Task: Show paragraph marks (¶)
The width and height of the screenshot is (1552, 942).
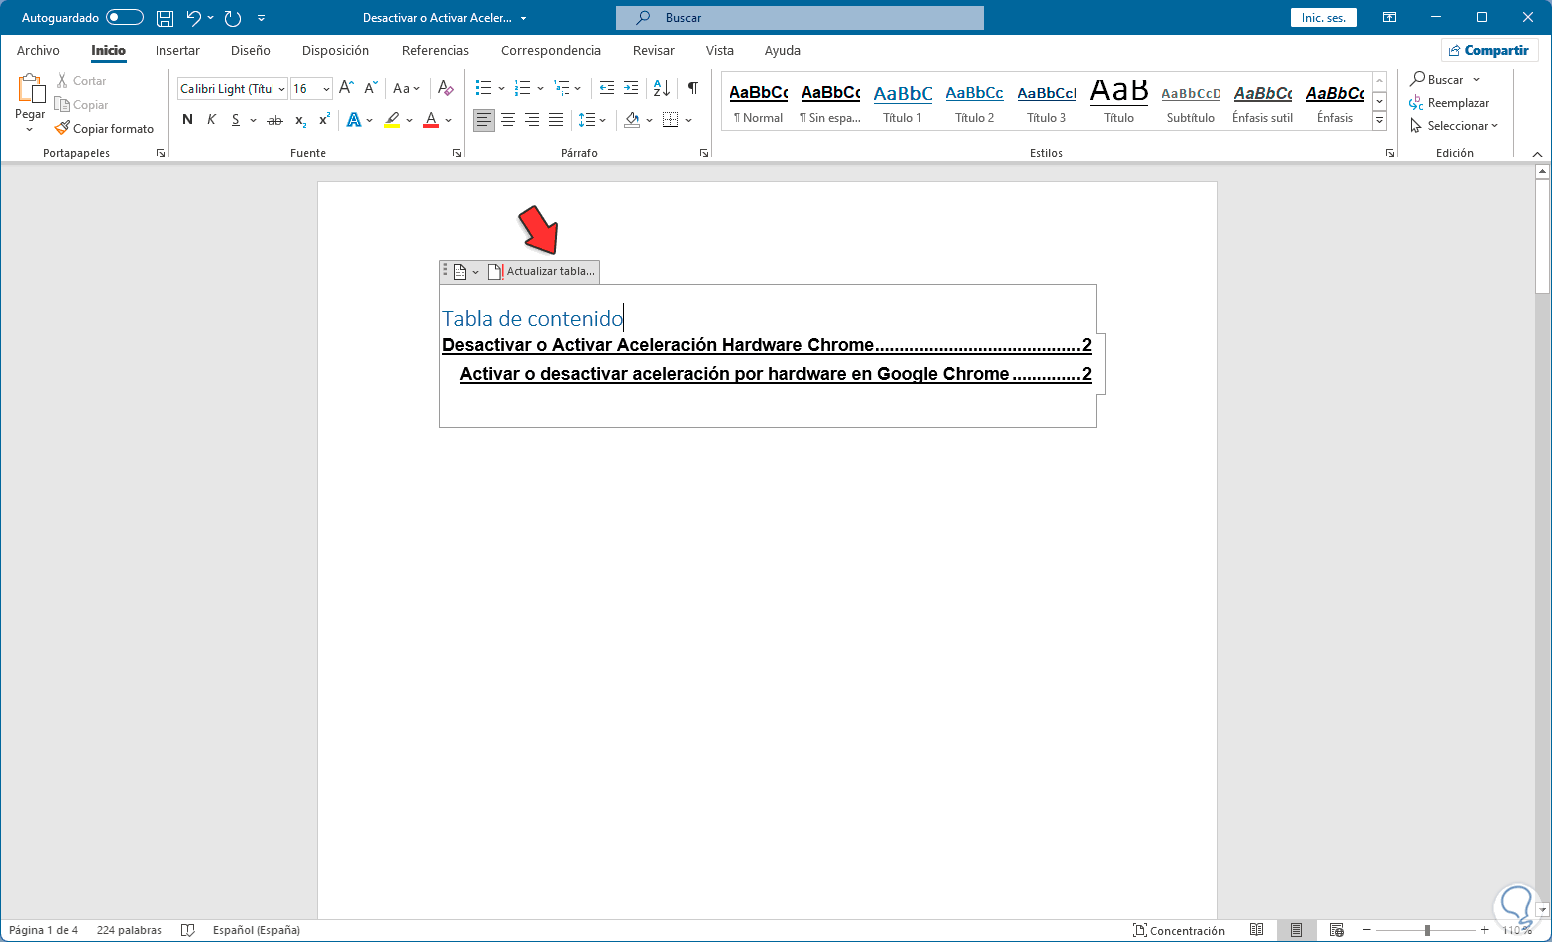Action: click(x=693, y=88)
